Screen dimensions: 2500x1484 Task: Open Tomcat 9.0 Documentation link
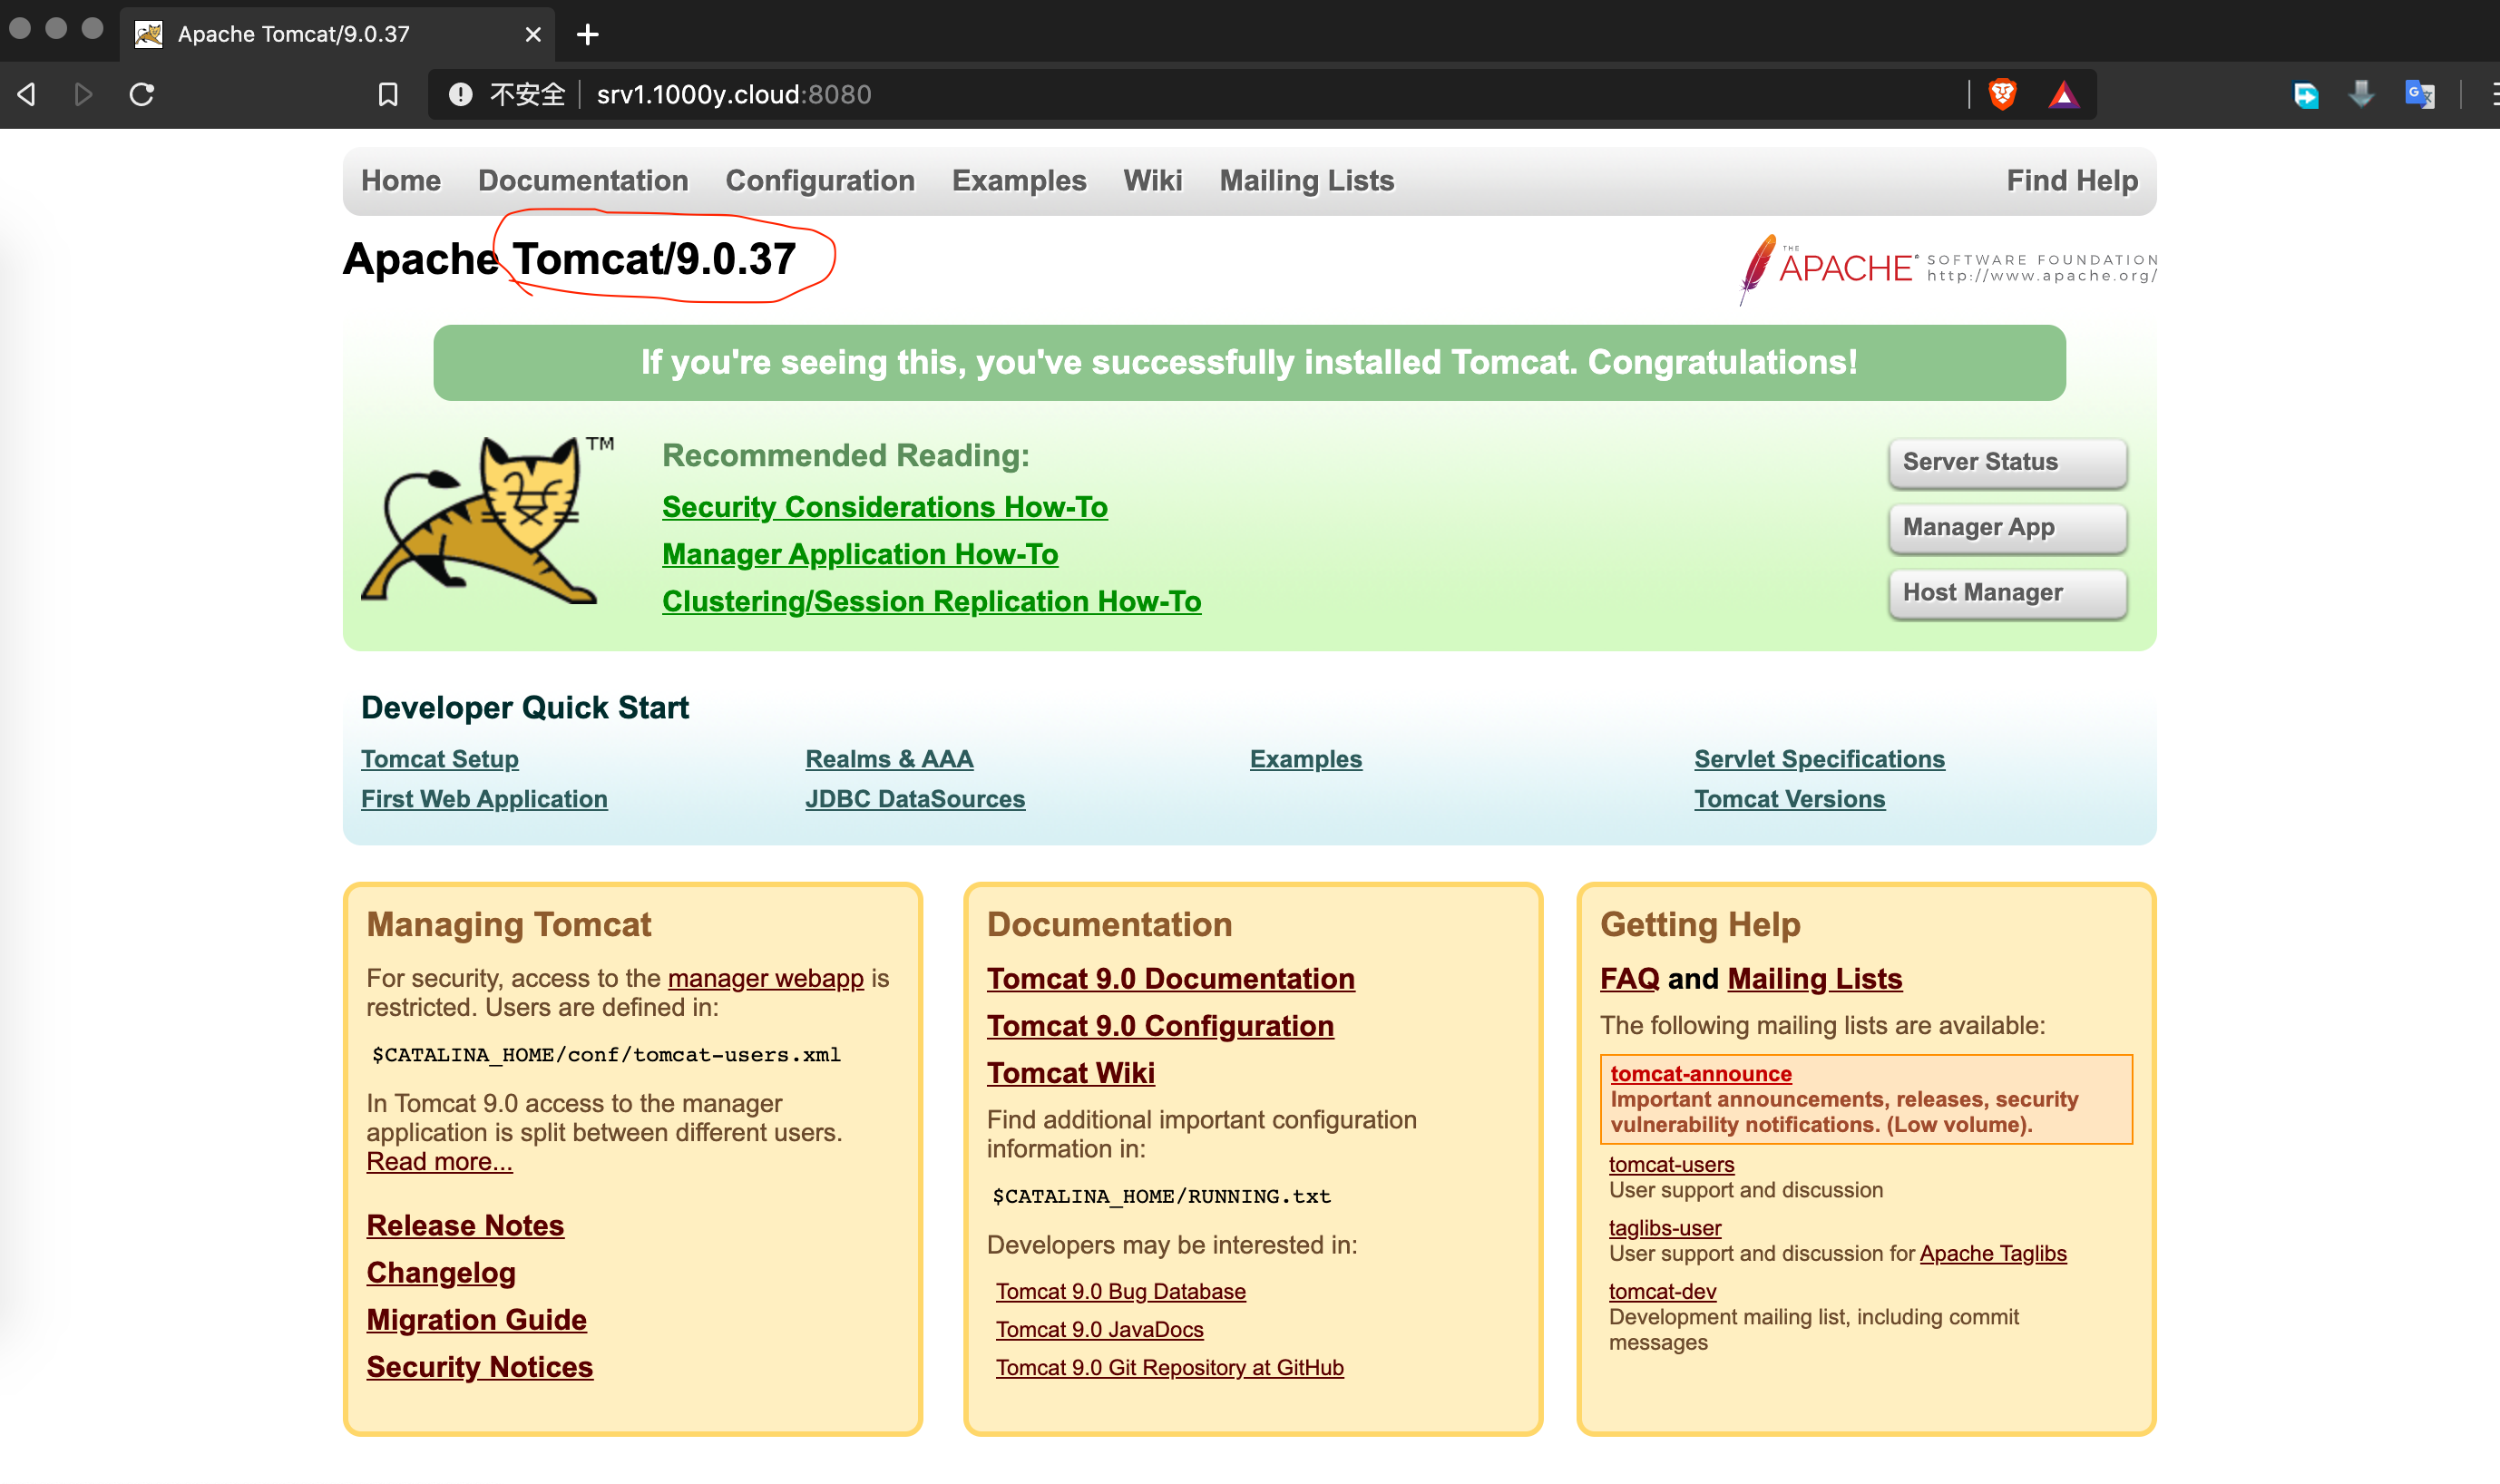tap(1171, 978)
